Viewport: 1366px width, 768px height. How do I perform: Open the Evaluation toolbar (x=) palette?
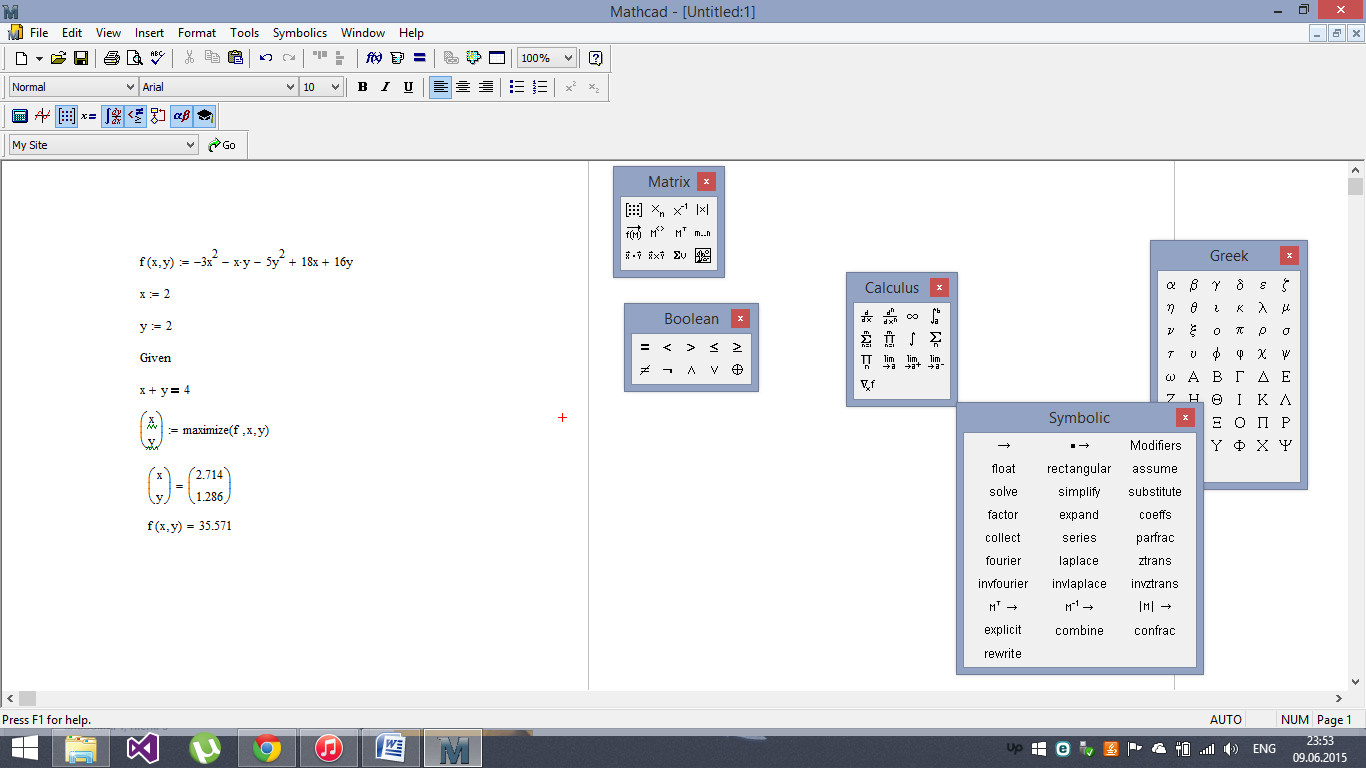point(89,116)
